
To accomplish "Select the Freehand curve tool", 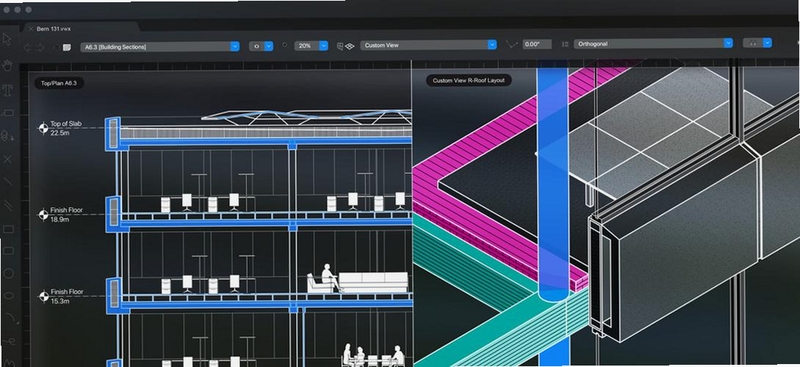I will pos(9,341).
